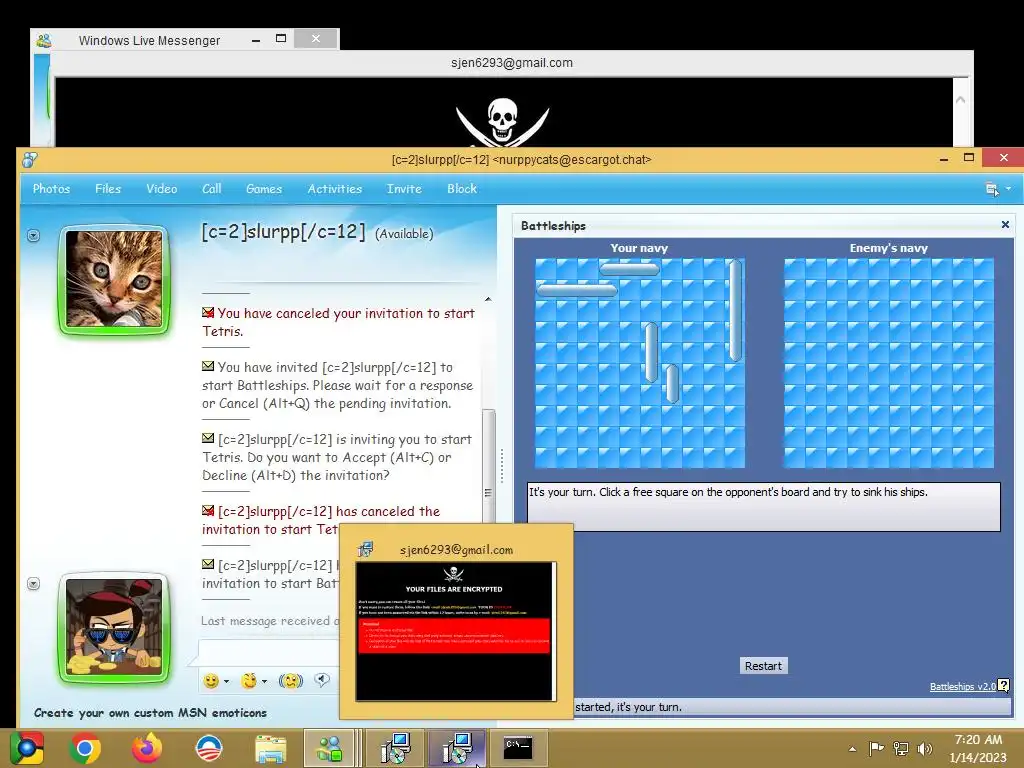
Task: Expand the dropdown arrow beside the toolbar menu icon
Action: point(1008,188)
